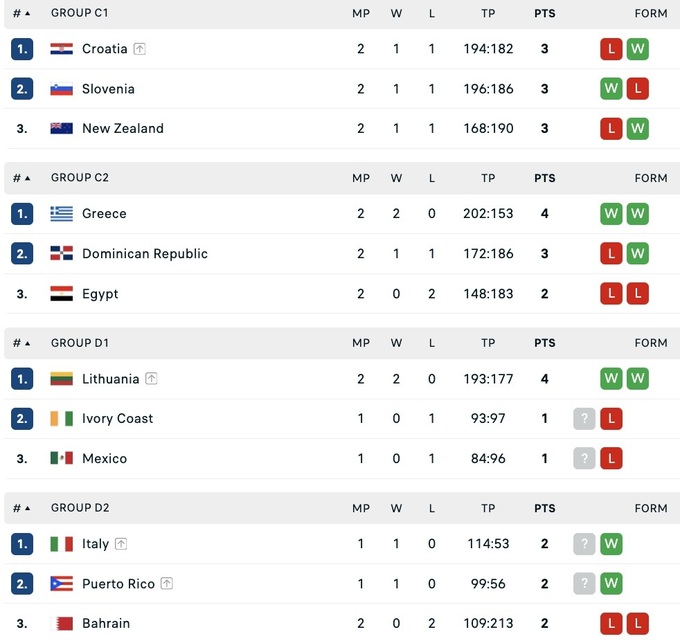Click the New Zealand flag icon

(62, 129)
